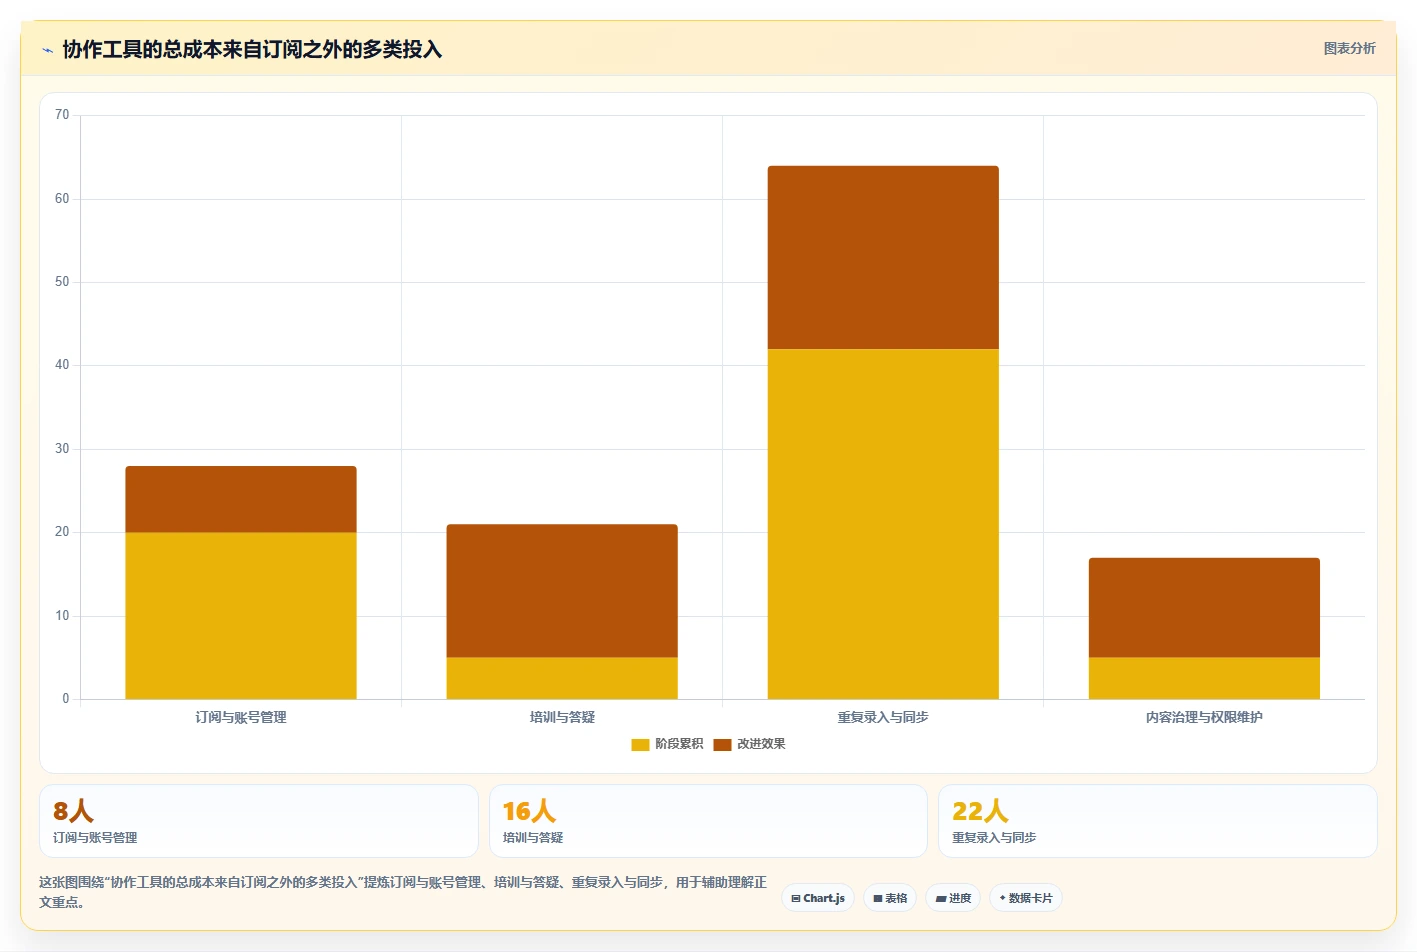1417x952 pixels.
Task: Click the 阶段累积 legend label
Action: click(679, 744)
